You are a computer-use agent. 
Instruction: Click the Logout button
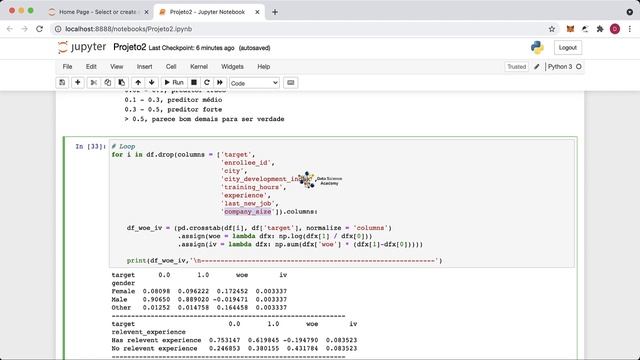pos(568,48)
